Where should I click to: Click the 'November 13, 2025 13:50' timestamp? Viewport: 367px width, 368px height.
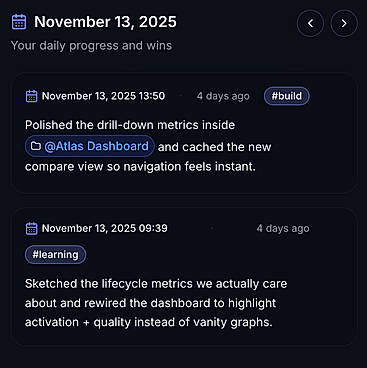[x=103, y=96]
